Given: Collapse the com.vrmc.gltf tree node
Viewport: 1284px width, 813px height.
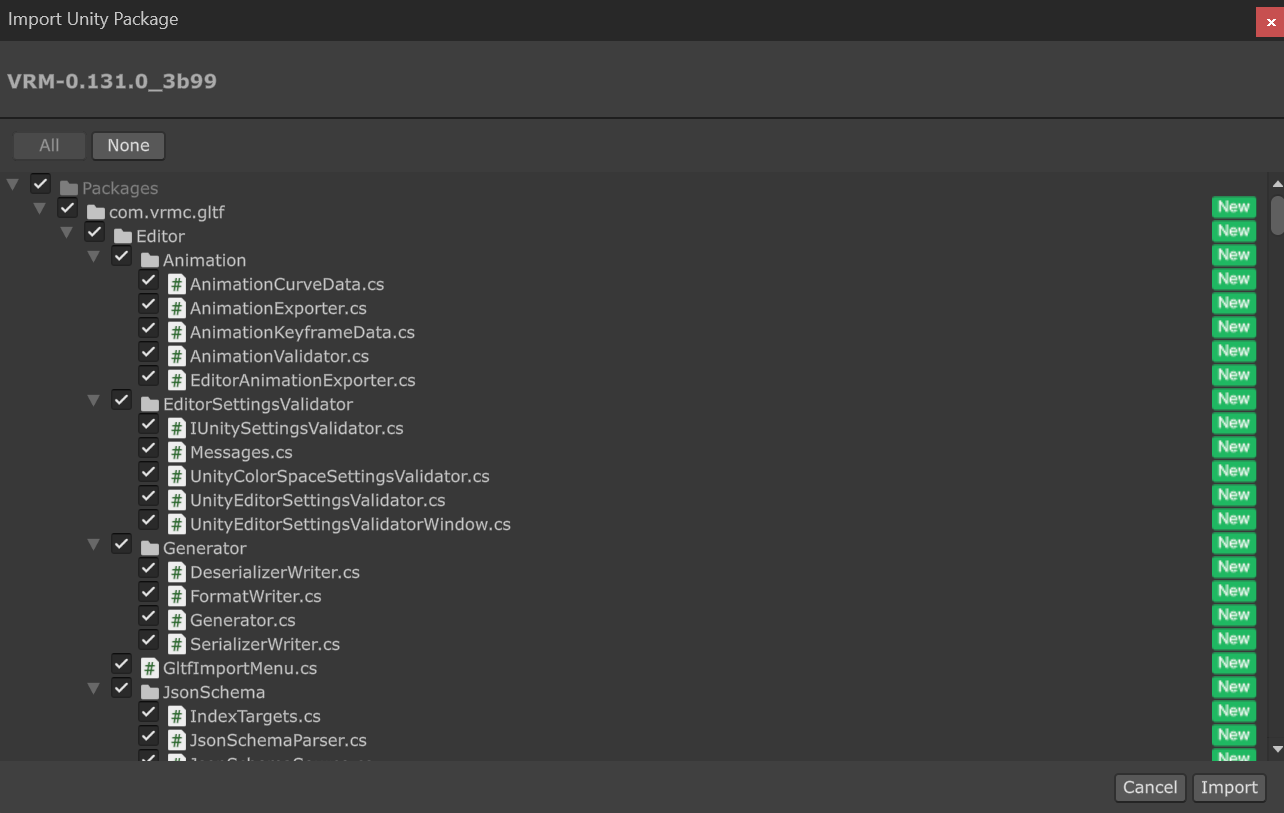Looking at the screenshot, I should click(40, 208).
